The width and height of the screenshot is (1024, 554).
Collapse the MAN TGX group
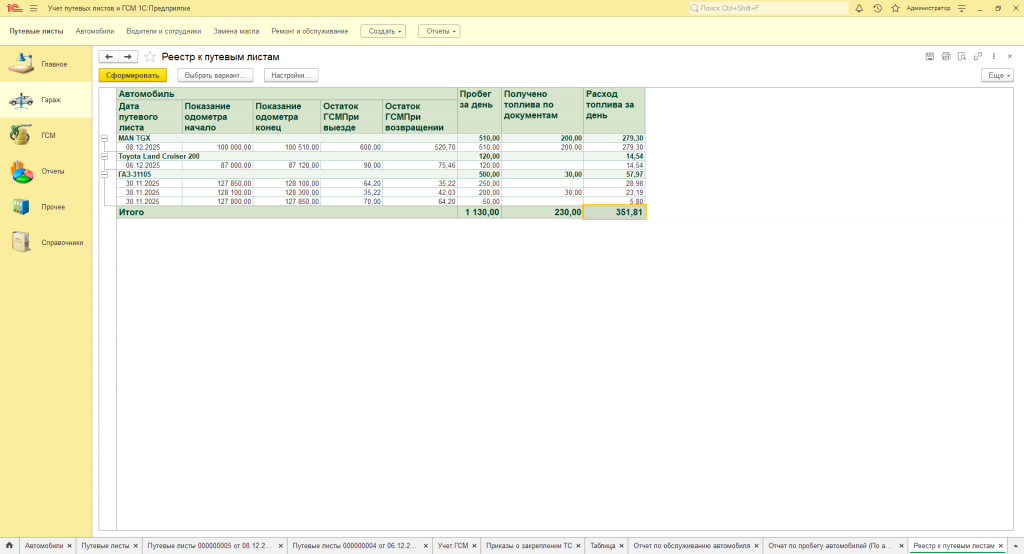[105, 138]
